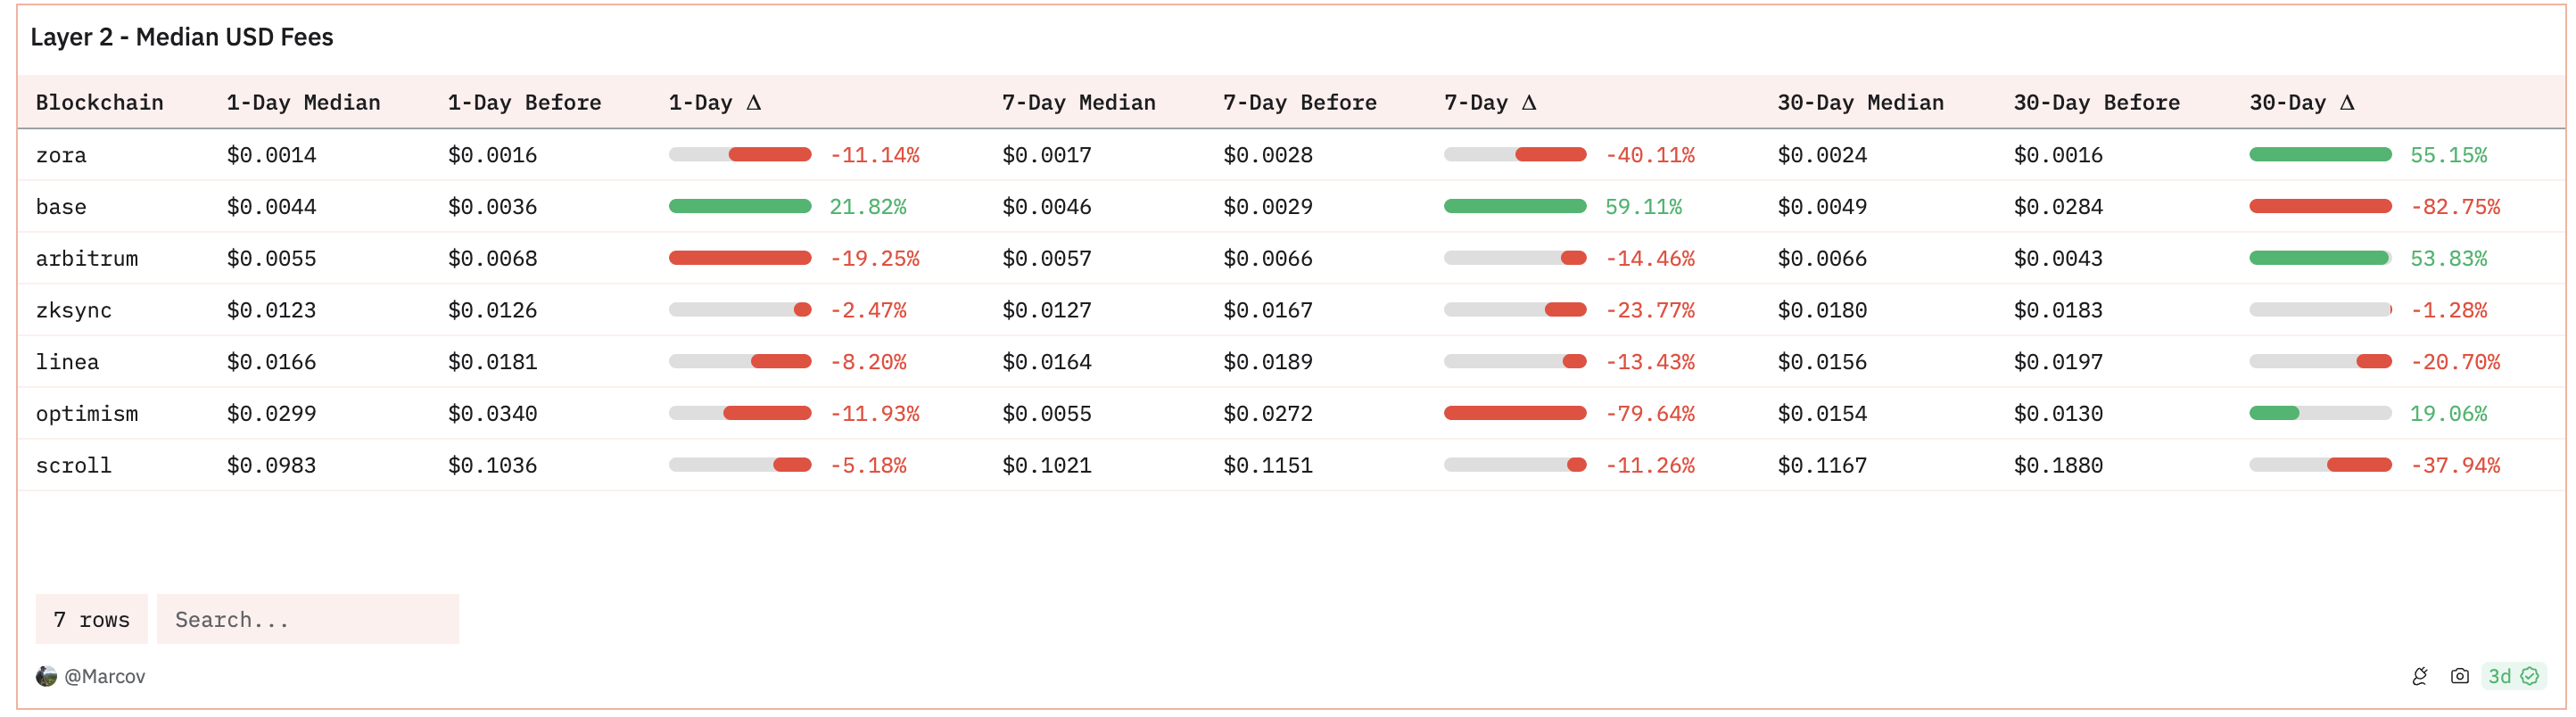Sort by the 30-Day Median column header

click(x=1861, y=103)
